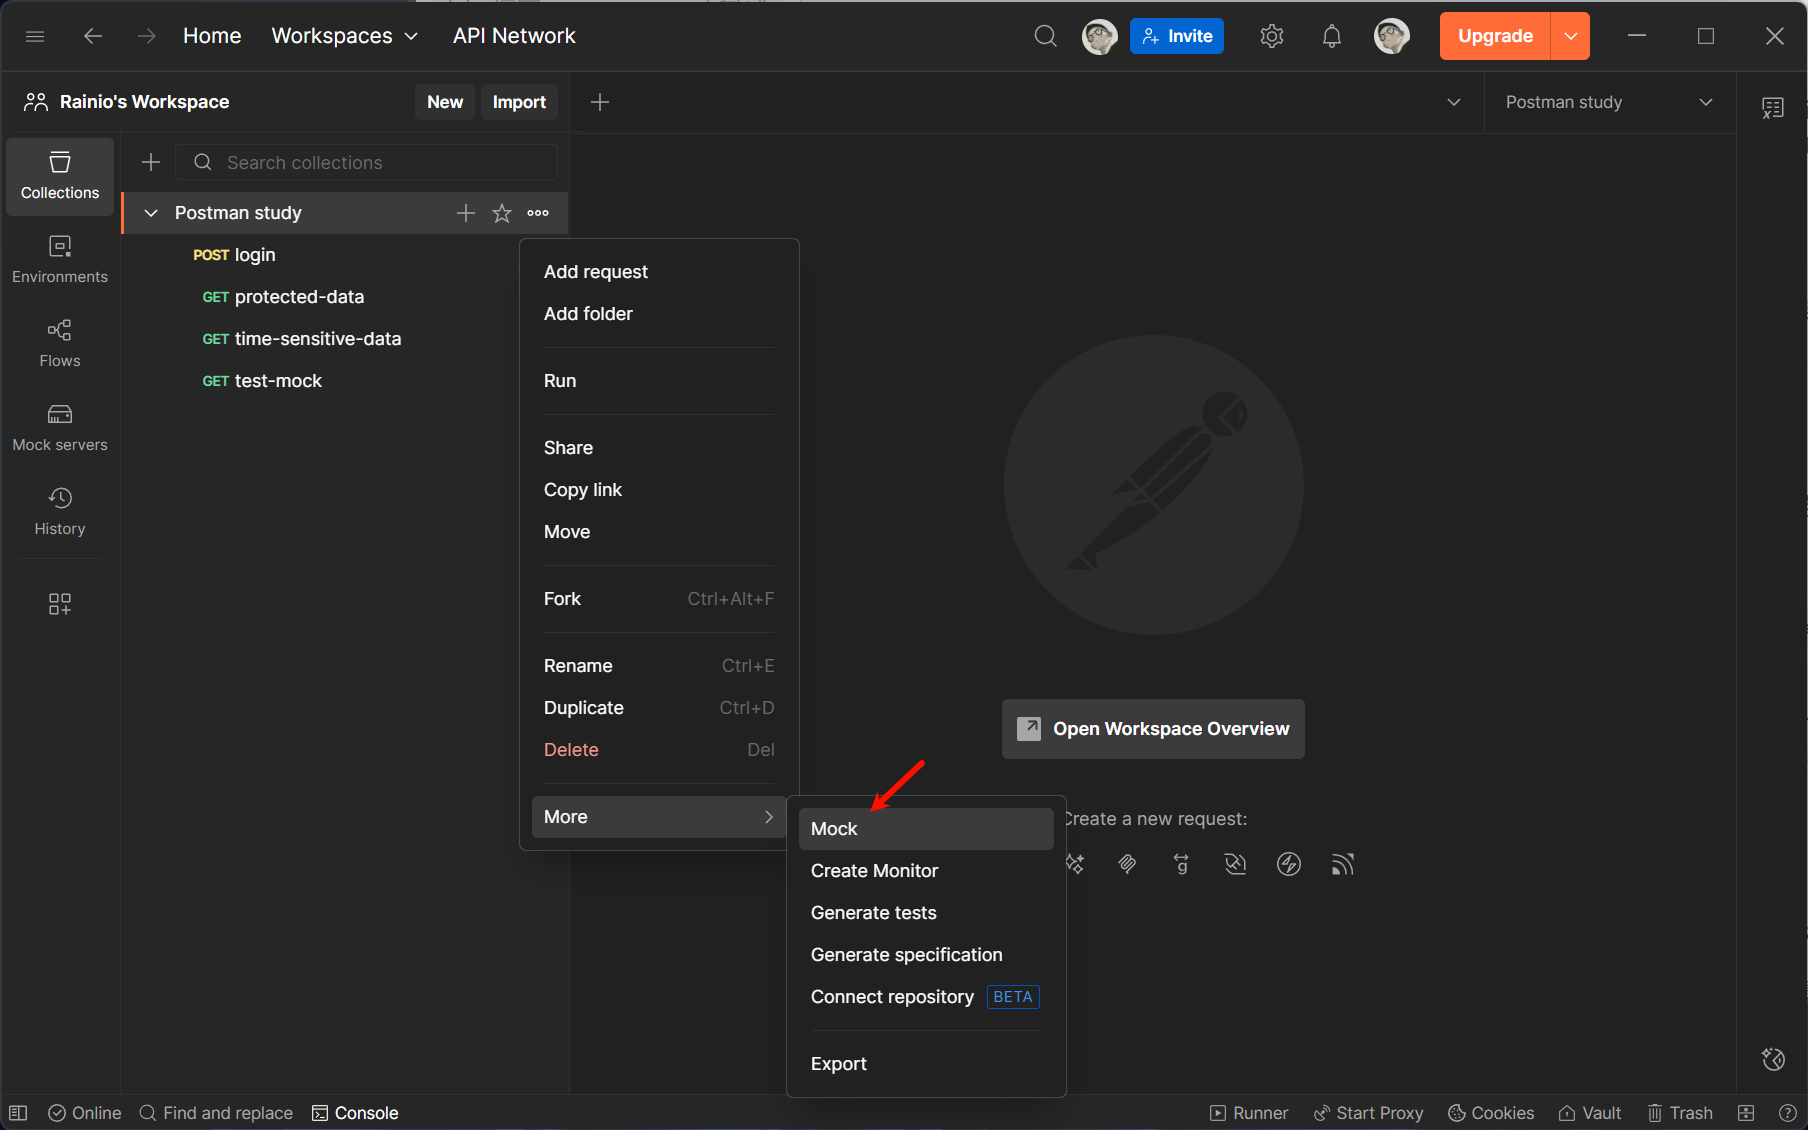Select Delete in the context menu
This screenshot has width=1808, height=1130.
(659, 750)
